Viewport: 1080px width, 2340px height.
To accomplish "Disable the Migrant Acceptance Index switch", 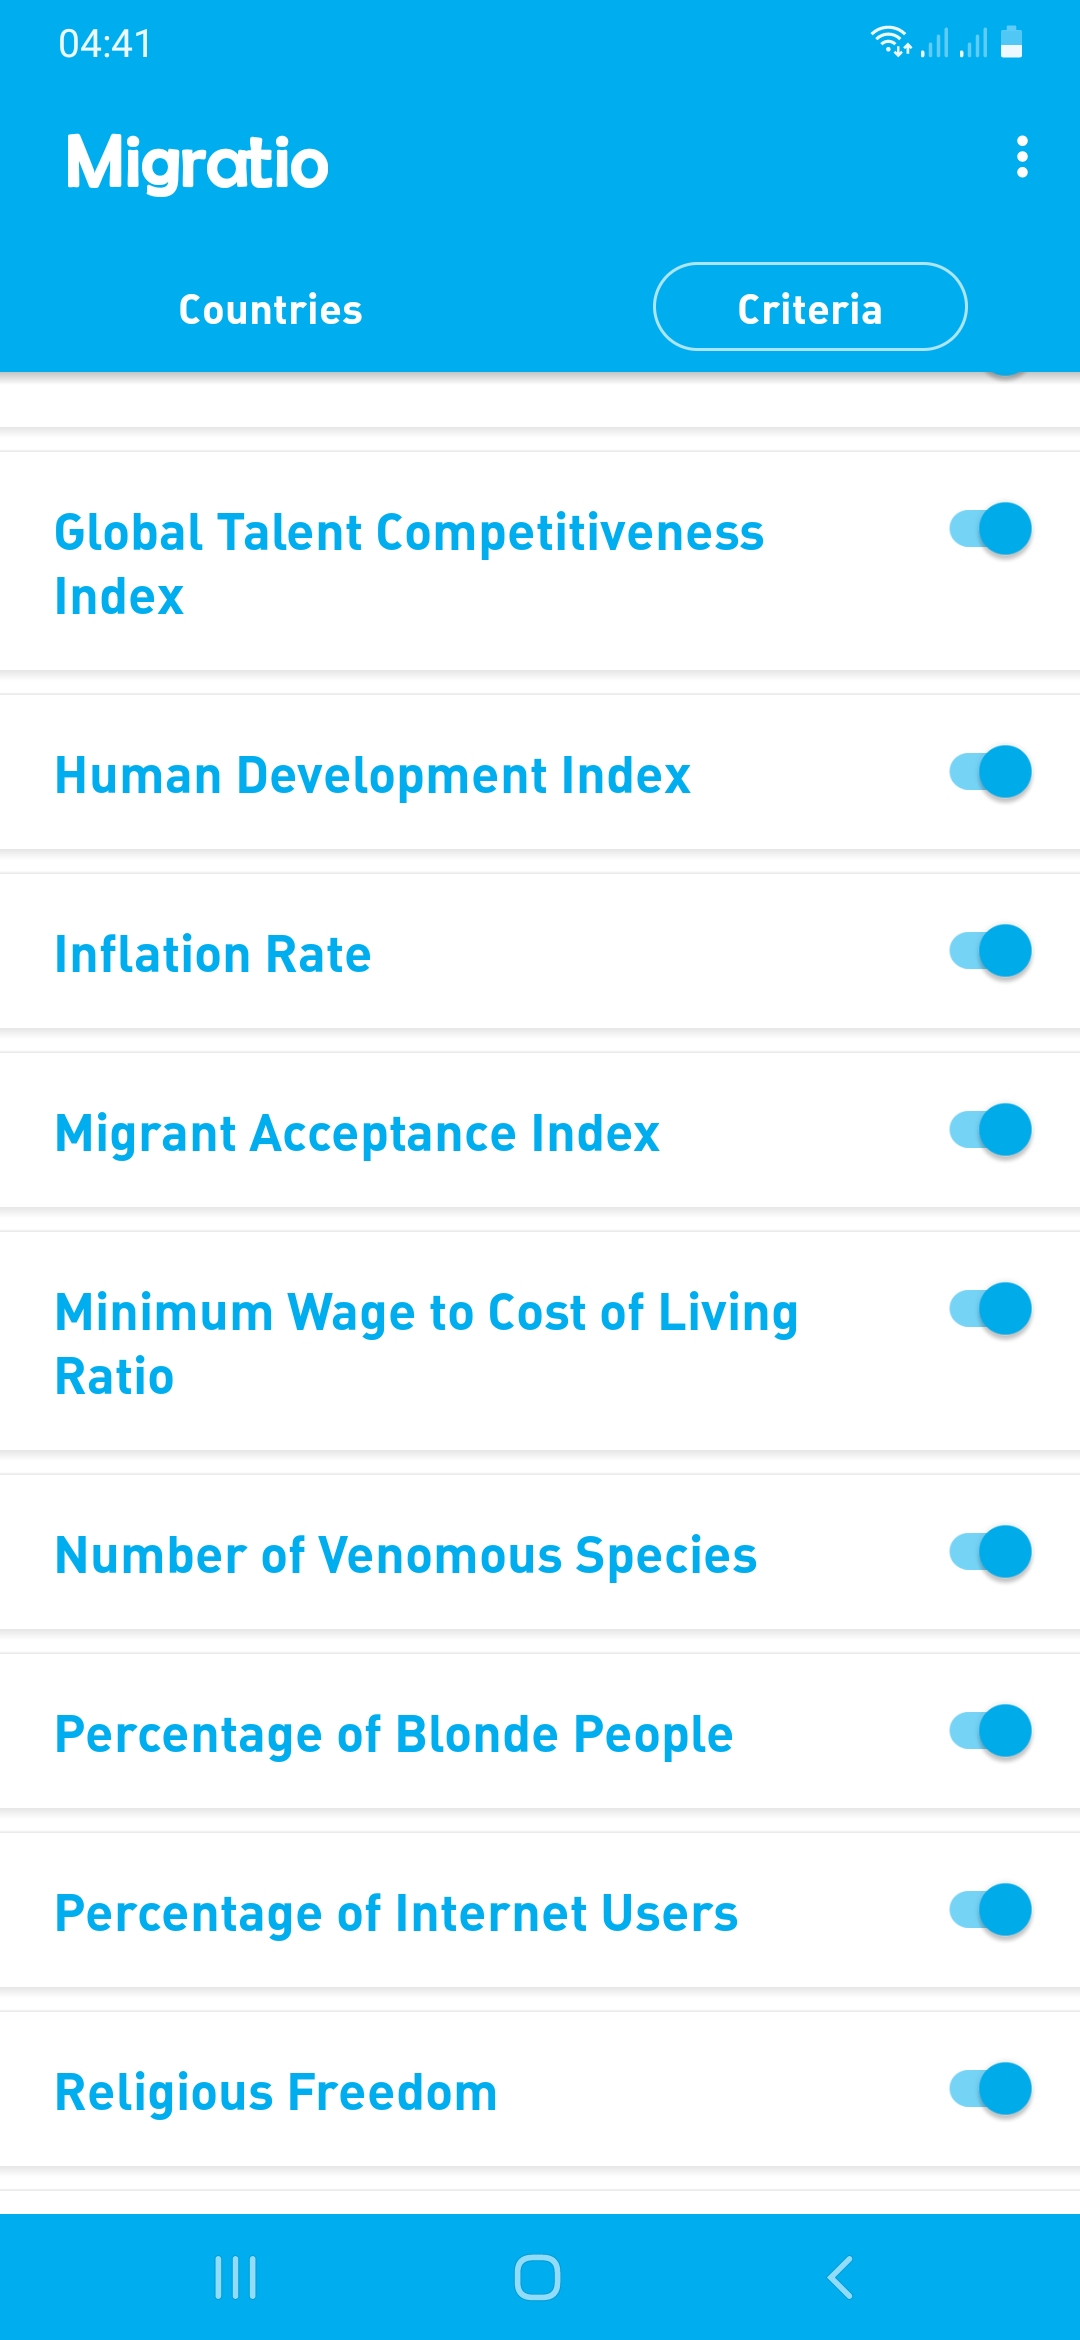I will pos(990,1130).
